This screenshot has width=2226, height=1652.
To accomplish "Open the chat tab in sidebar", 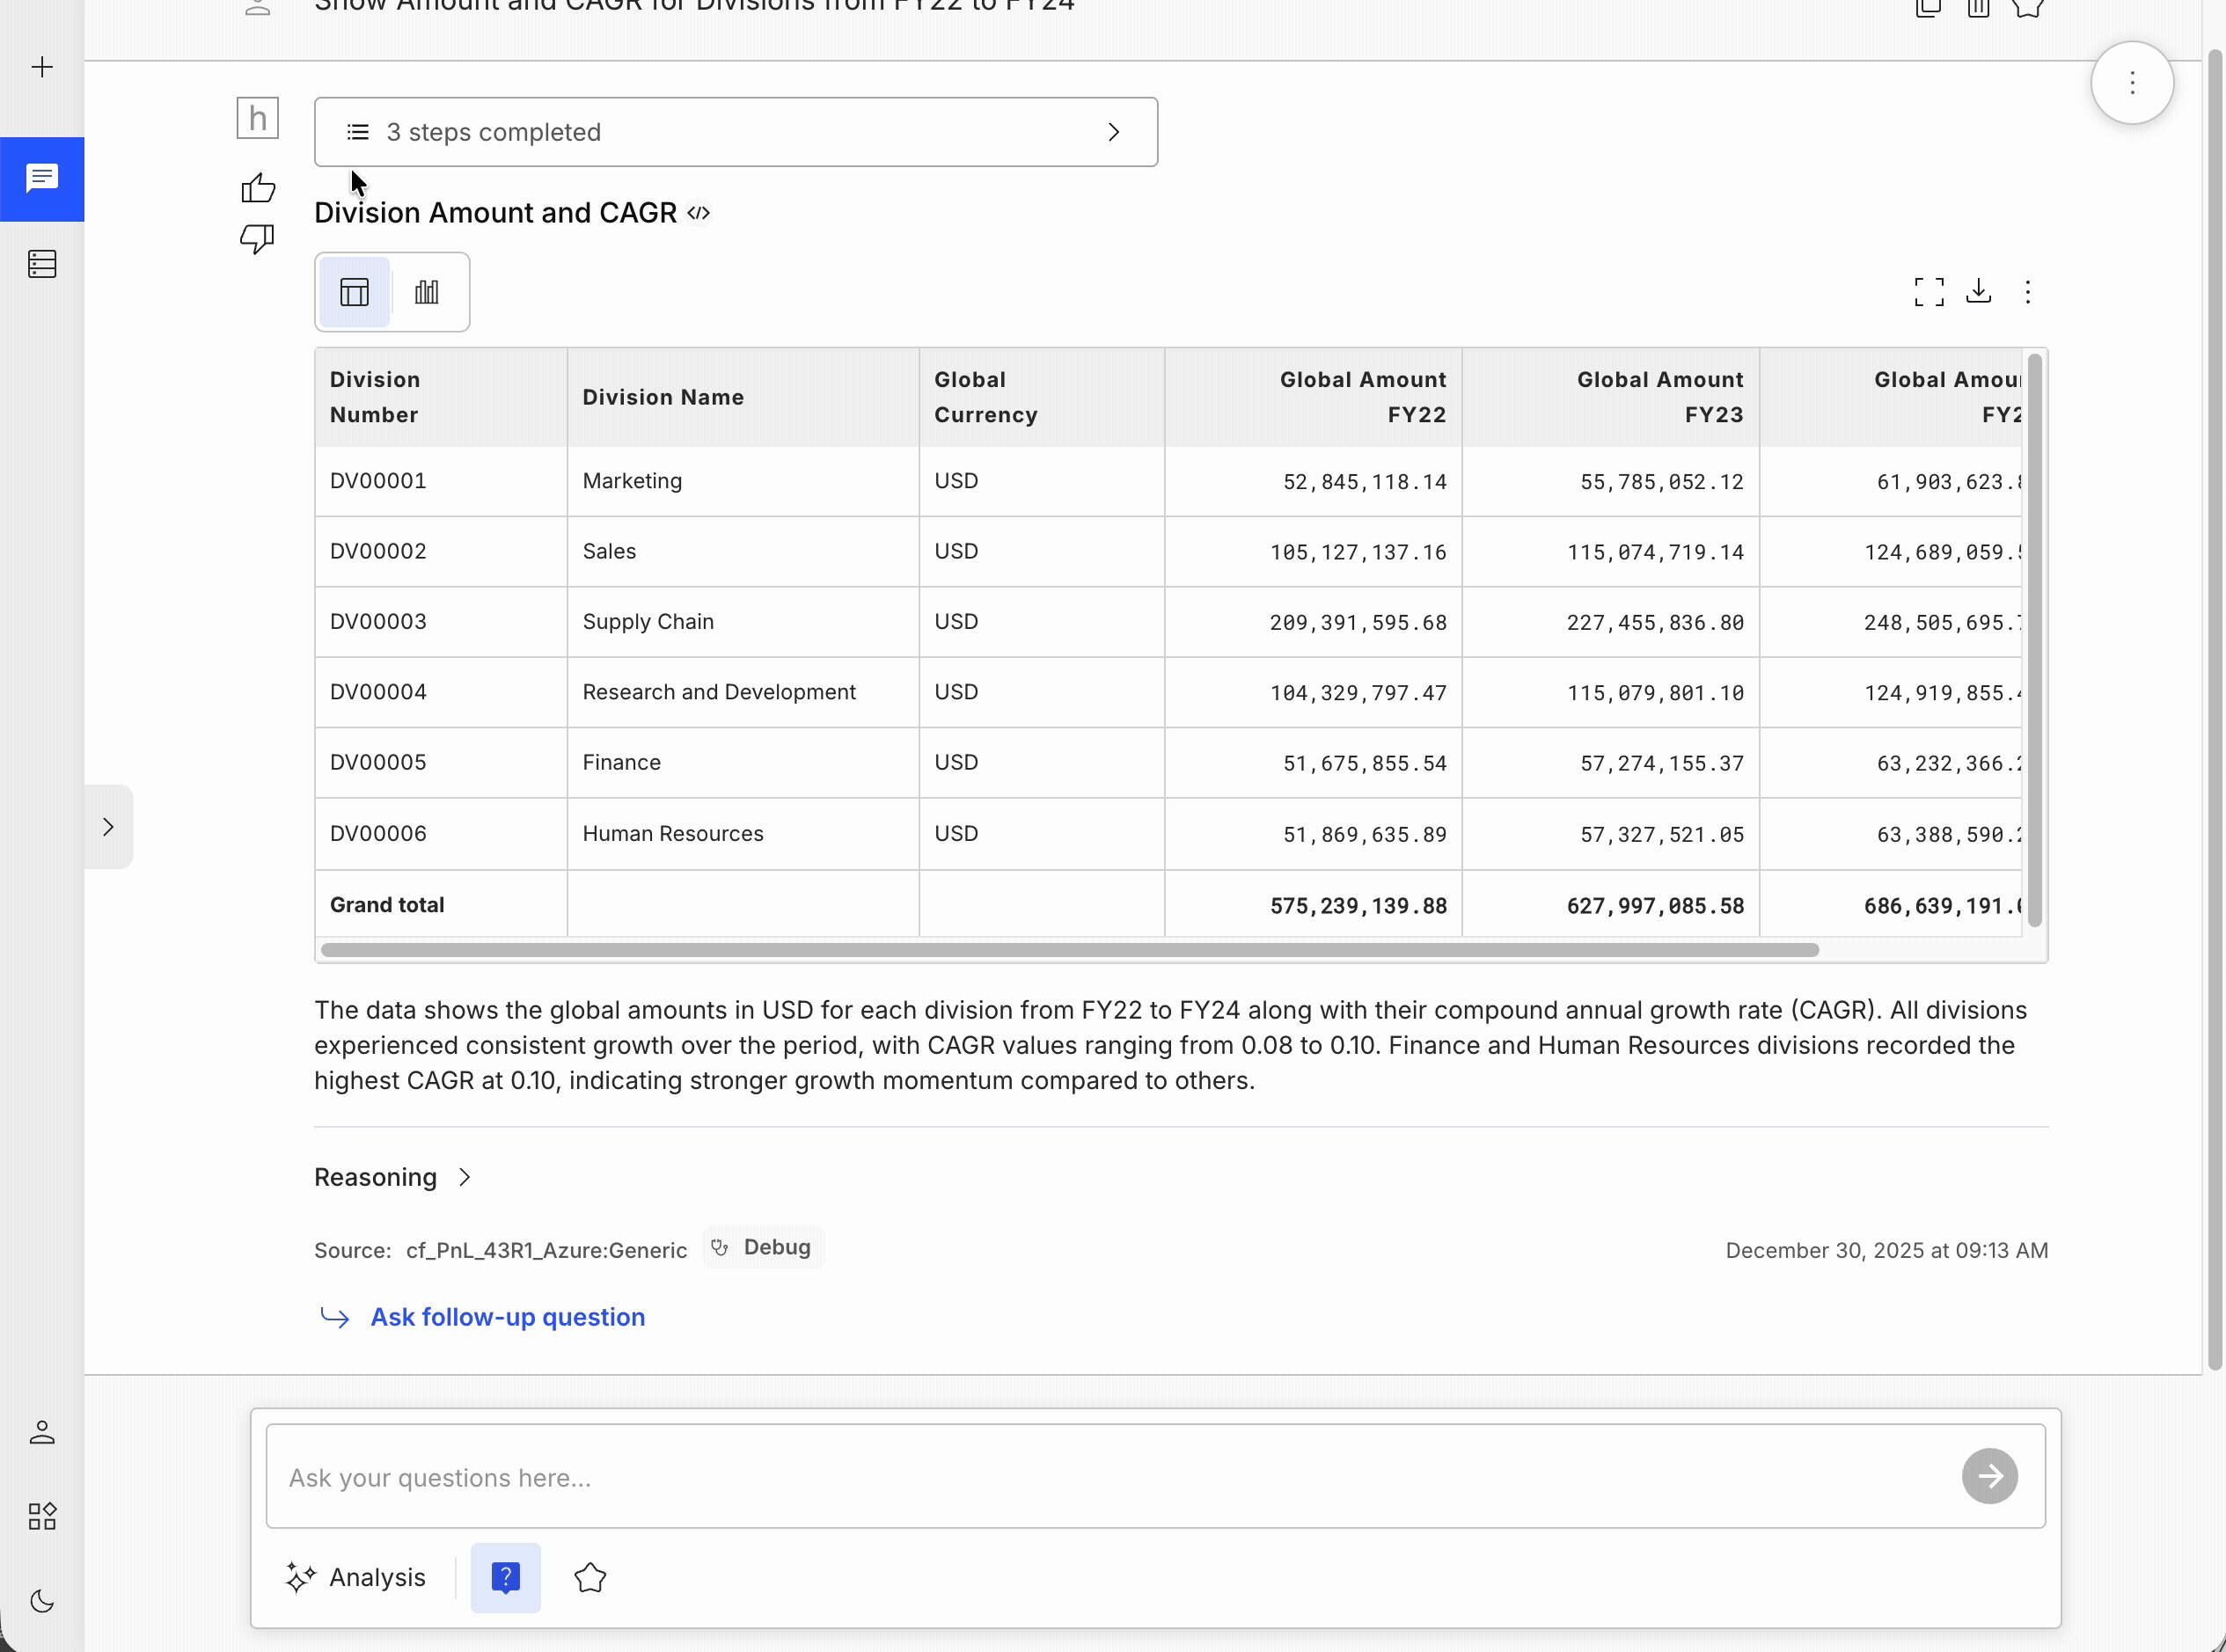I will coord(42,179).
